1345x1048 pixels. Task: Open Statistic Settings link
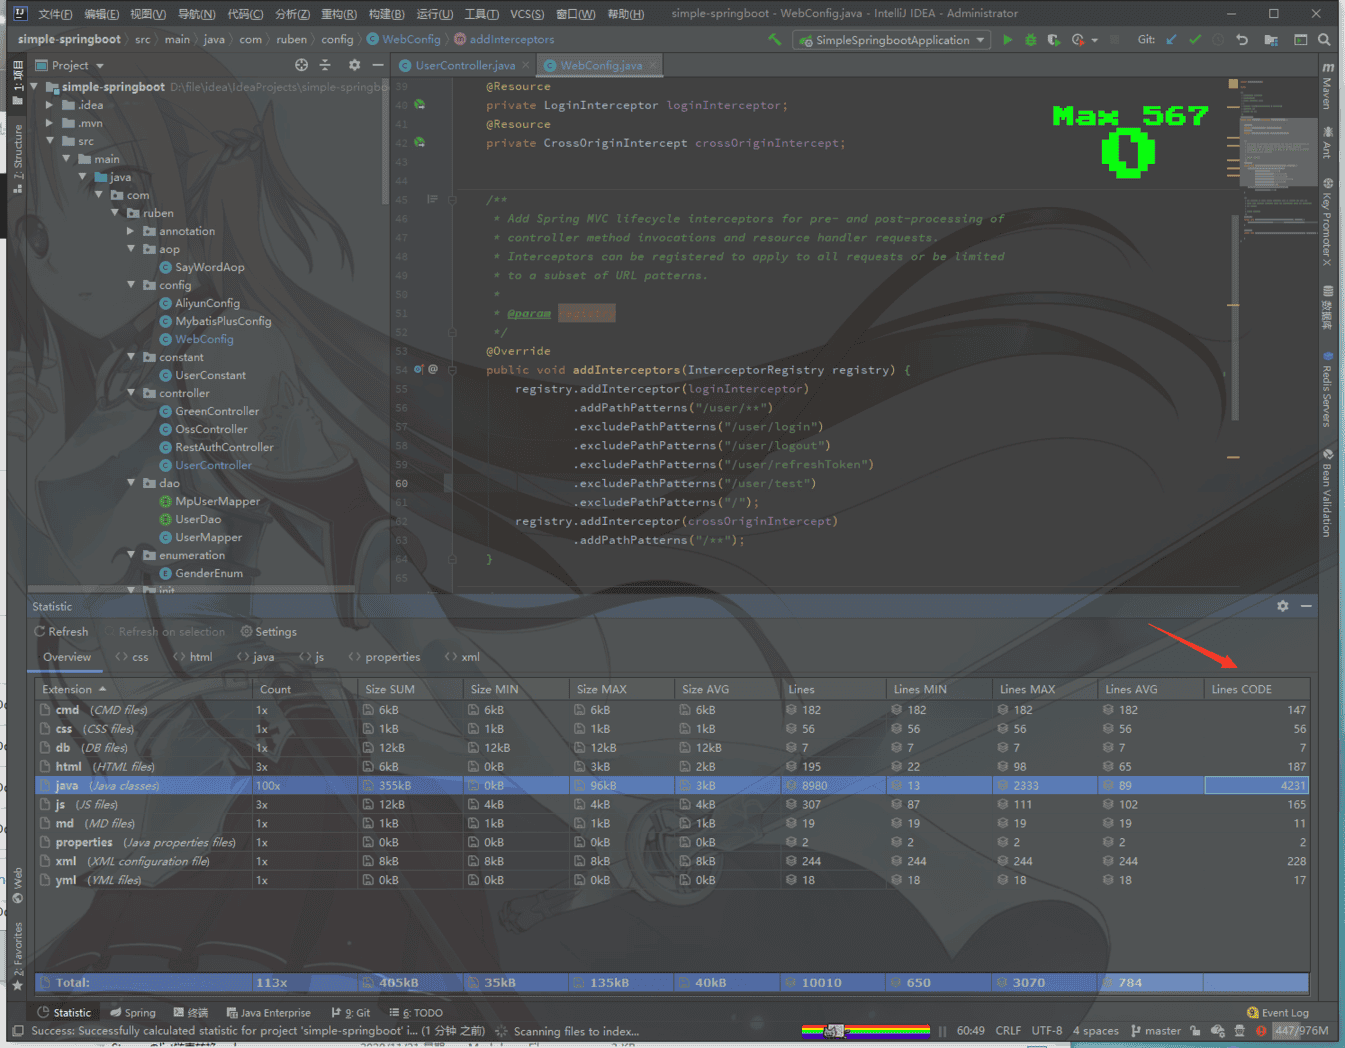[x=269, y=632]
